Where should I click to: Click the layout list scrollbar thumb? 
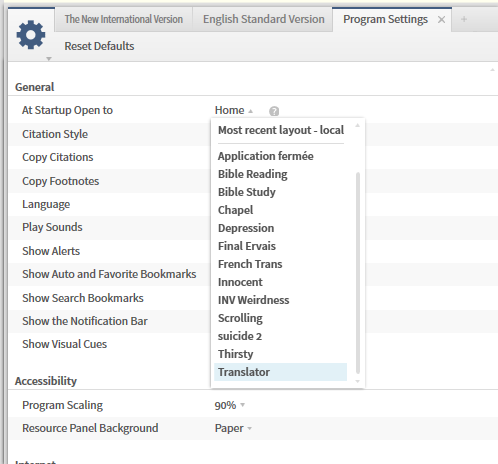pos(358,273)
